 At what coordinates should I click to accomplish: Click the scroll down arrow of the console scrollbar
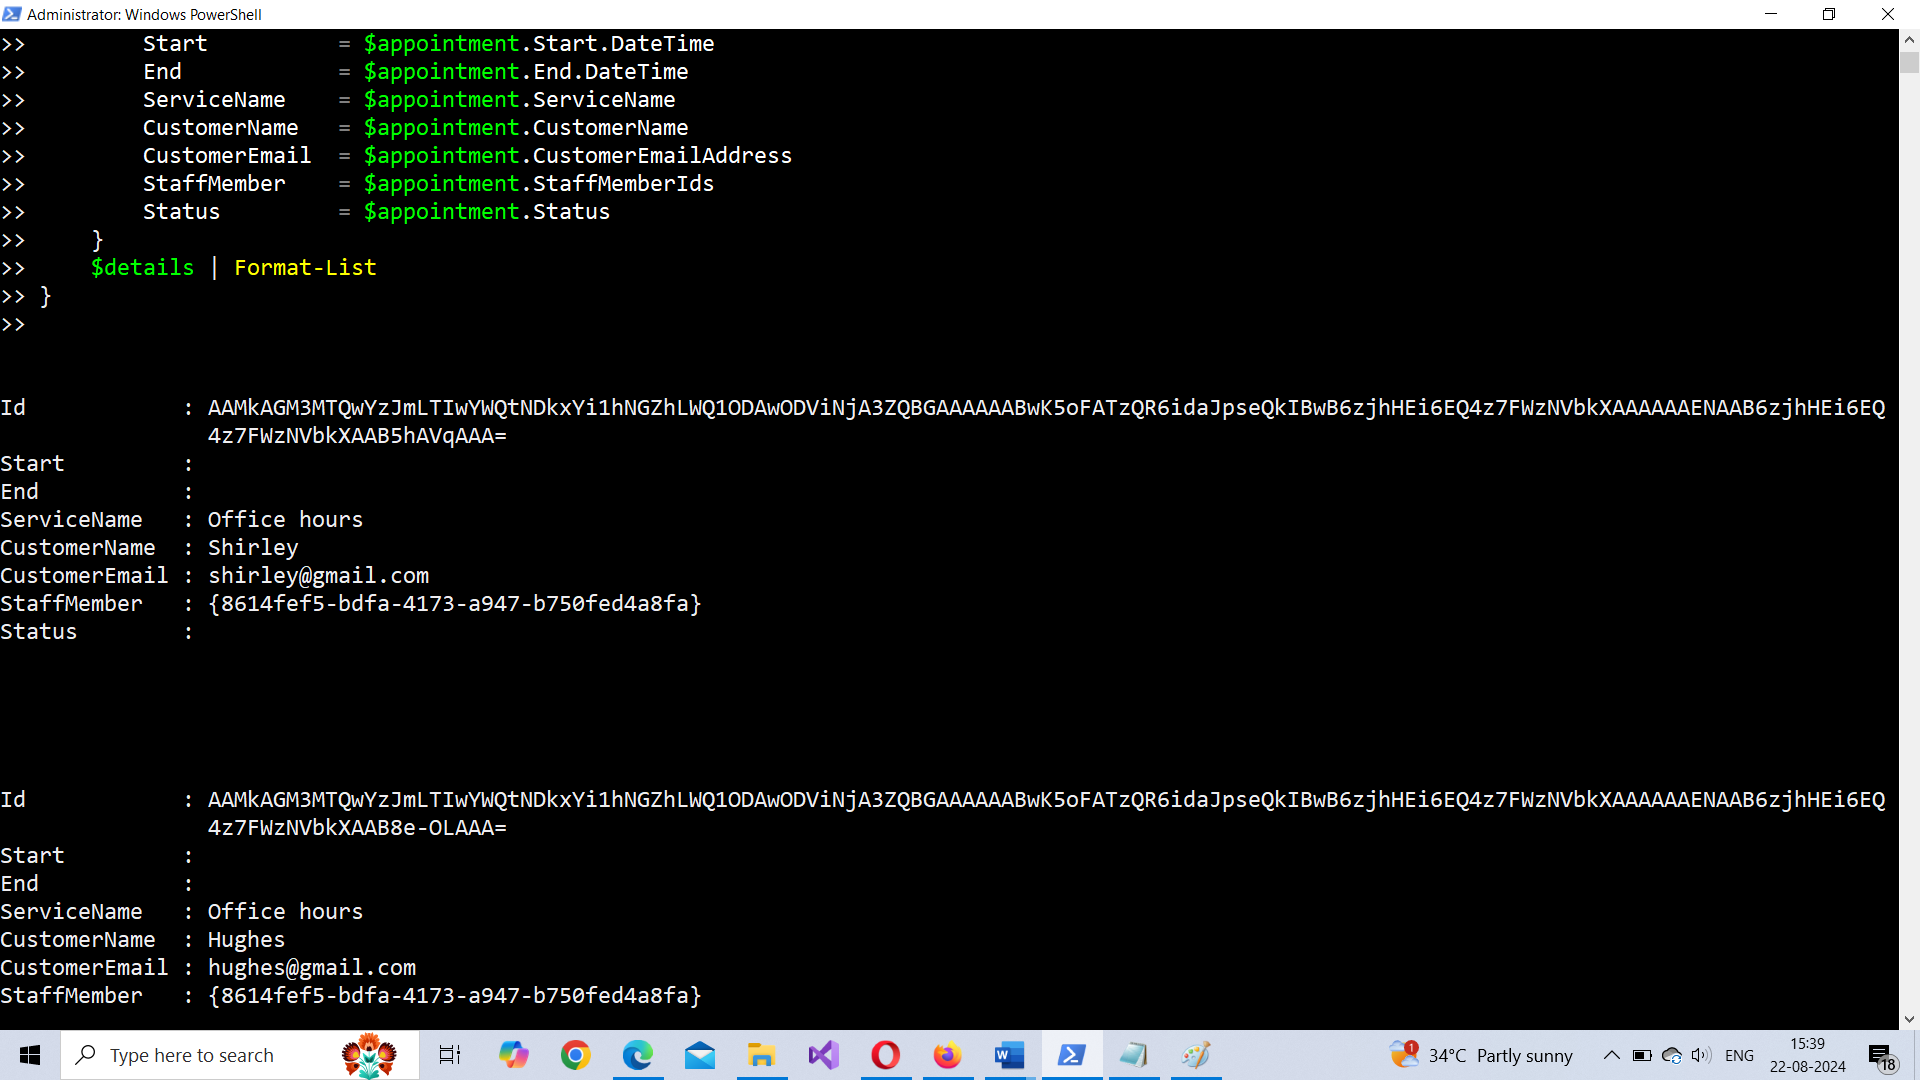tap(1909, 1019)
